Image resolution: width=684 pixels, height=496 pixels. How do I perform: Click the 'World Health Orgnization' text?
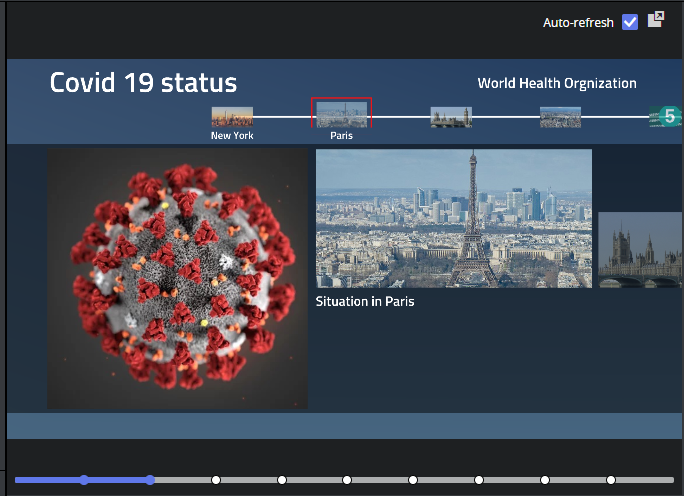click(556, 83)
